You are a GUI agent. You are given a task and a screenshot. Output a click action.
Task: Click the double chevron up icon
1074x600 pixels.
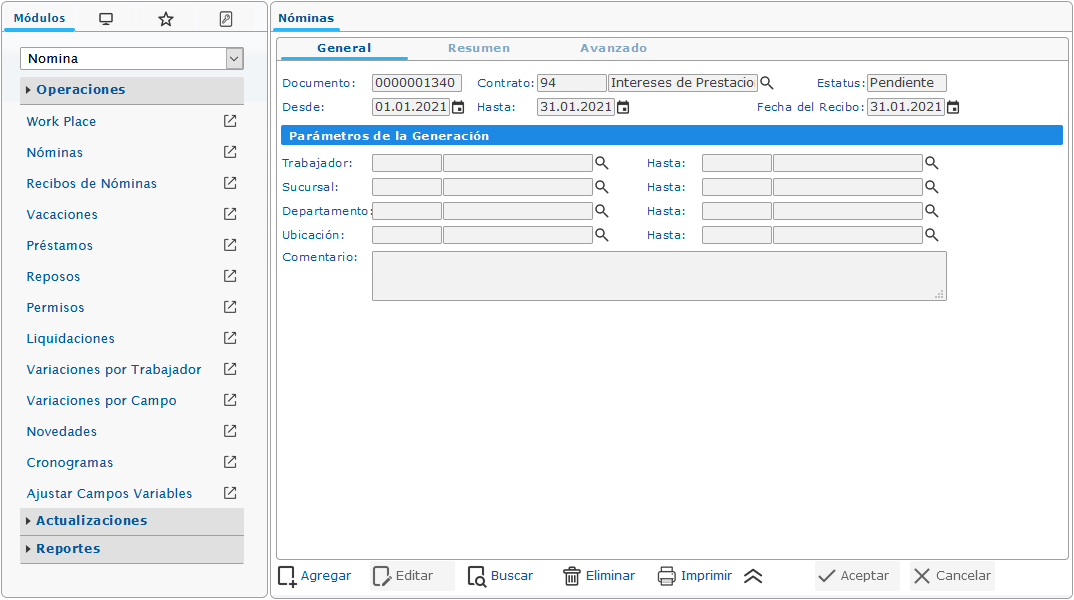click(754, 576)
